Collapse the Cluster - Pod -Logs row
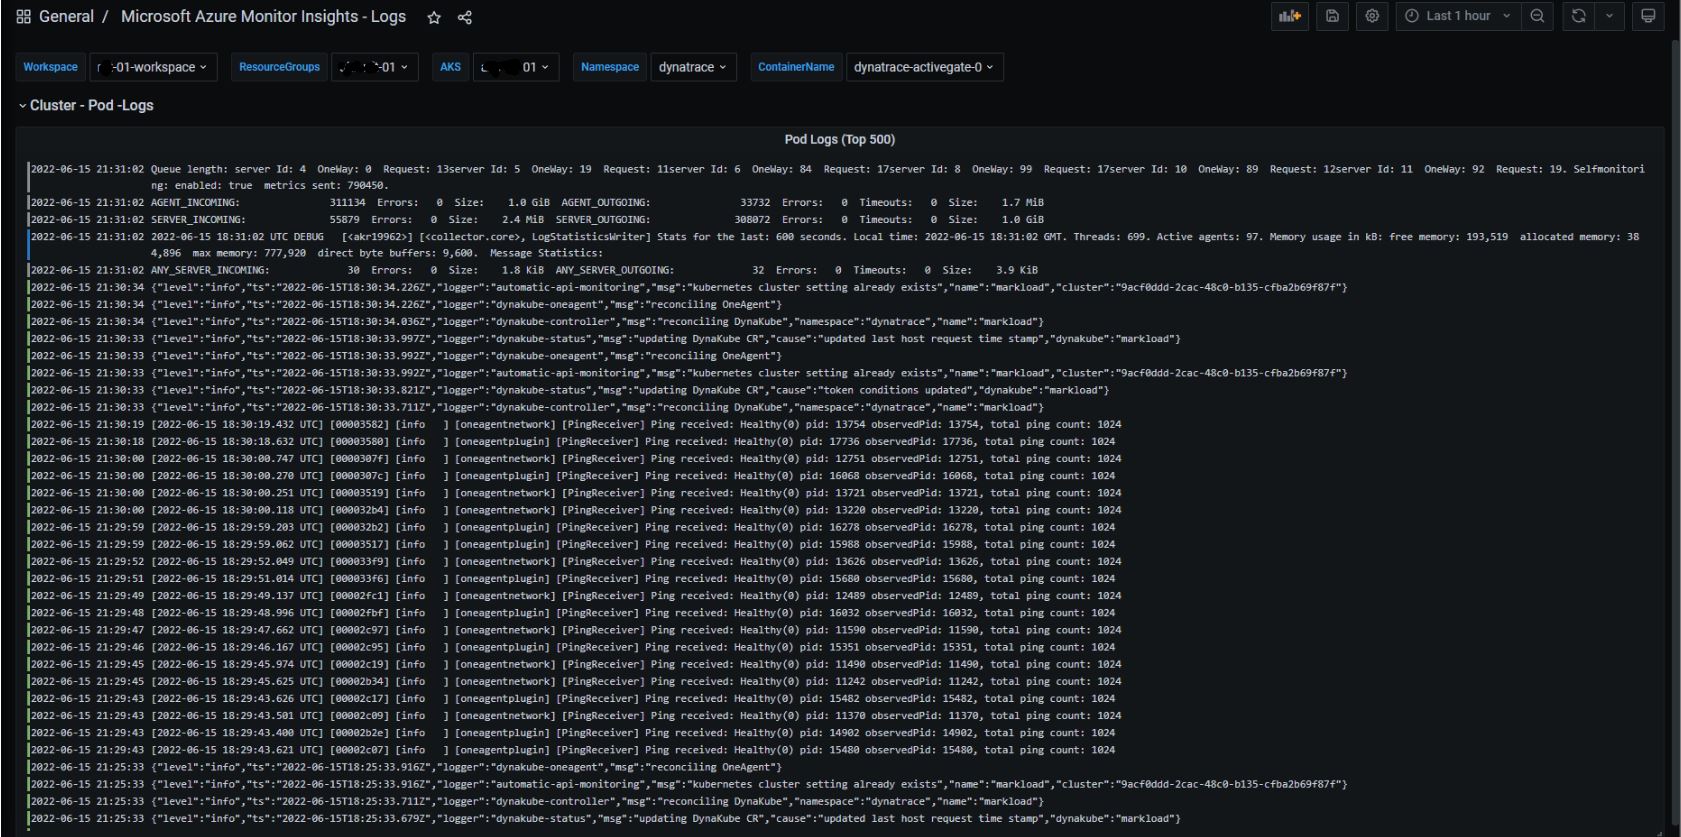1681x837 pixels. [x=86, y=105]
